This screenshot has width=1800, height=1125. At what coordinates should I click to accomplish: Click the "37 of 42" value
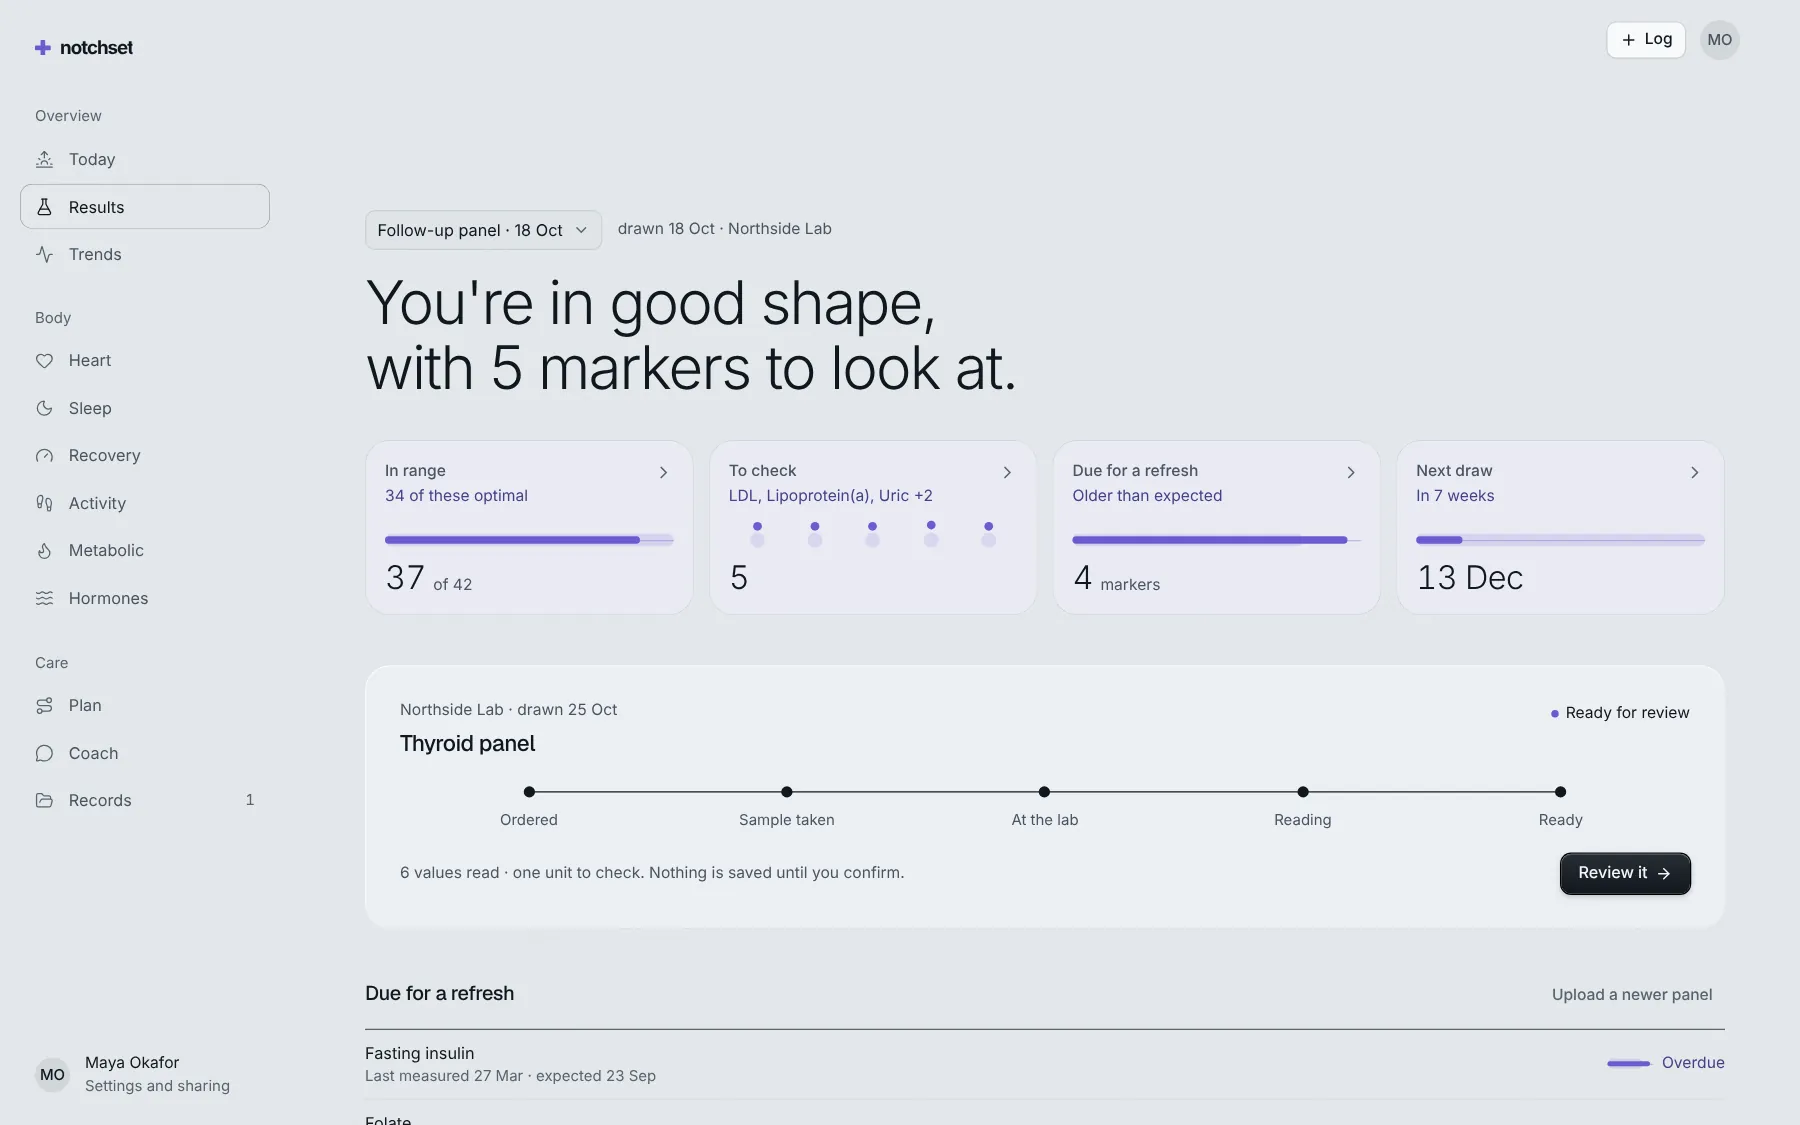pyautogui.click(x=429, y=578)
